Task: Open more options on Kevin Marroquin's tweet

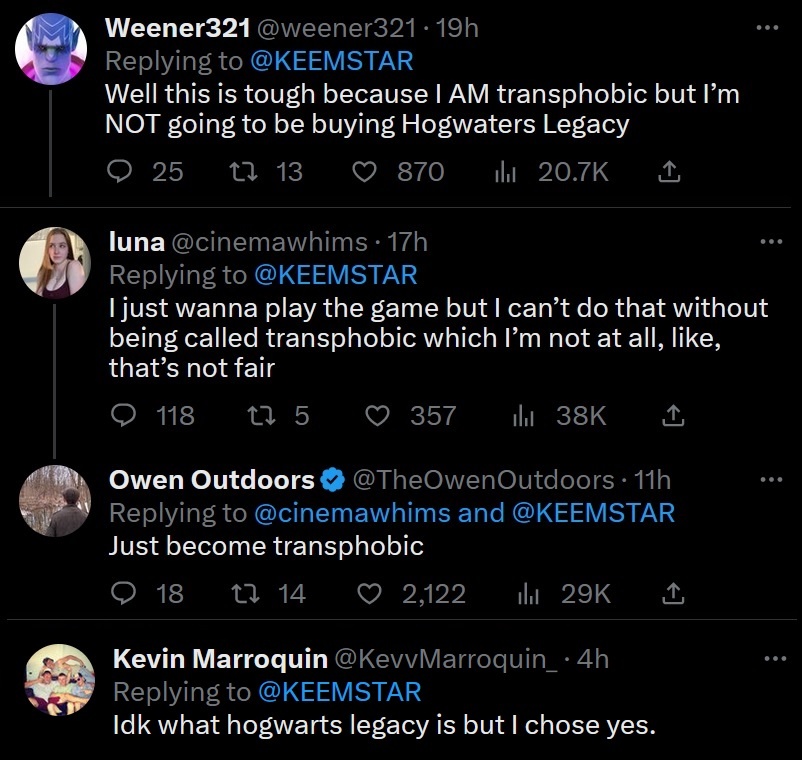Action: 774,657
